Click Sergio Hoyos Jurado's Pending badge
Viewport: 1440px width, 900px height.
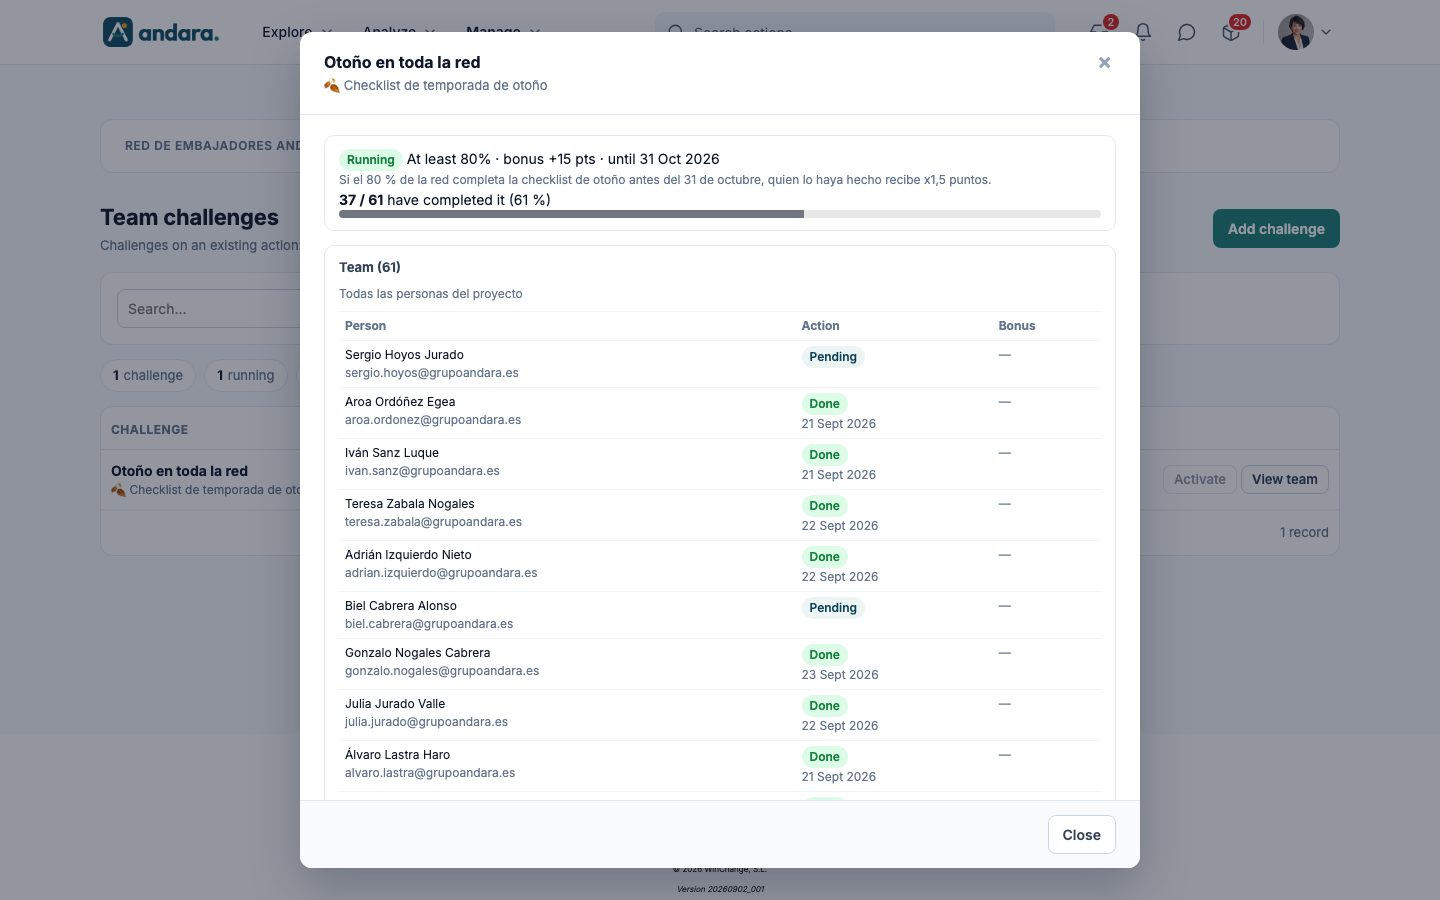[833, 357]
